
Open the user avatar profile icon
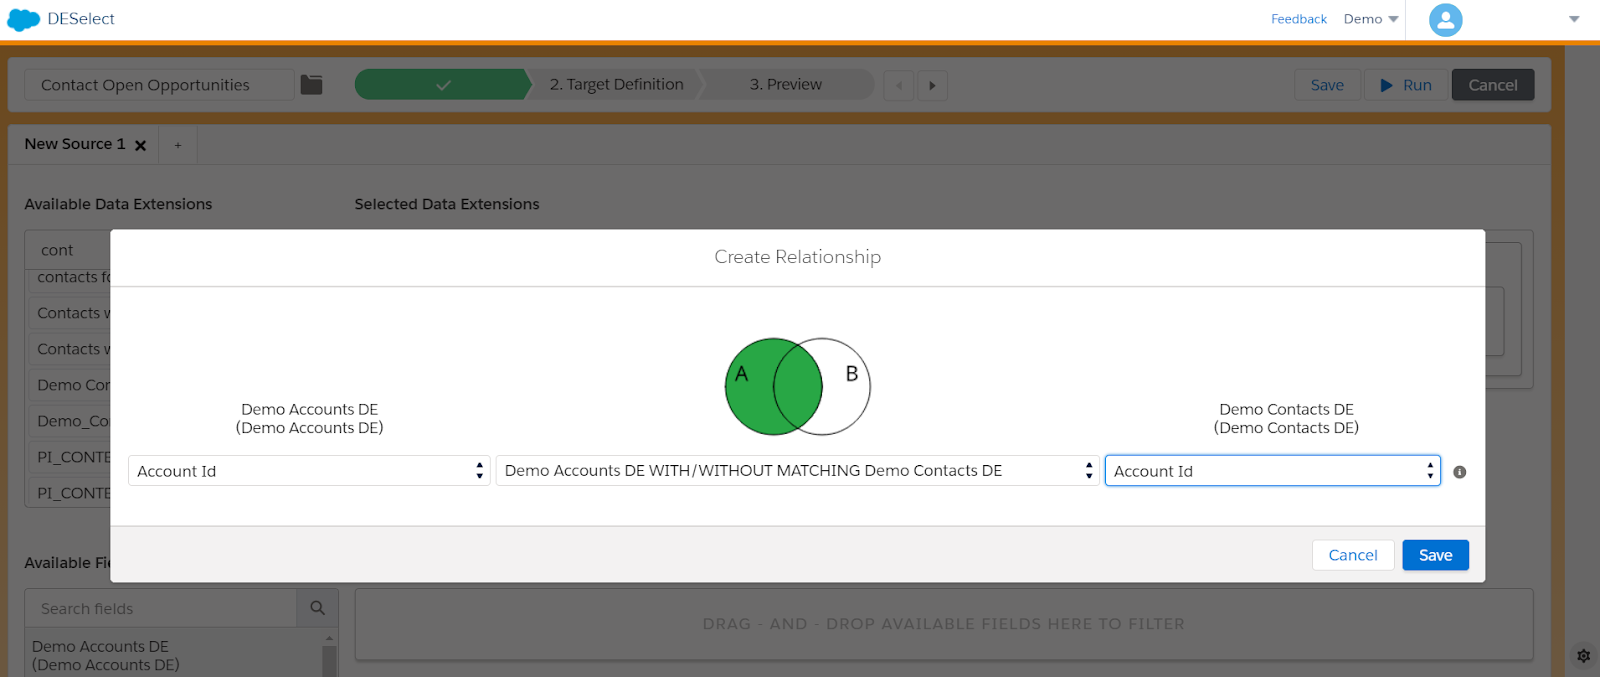pos(1445,19)
